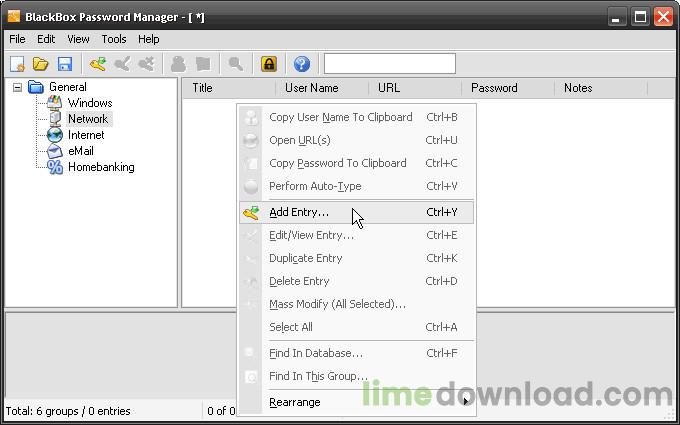Open the Tools menu
Viewport: 680px width, 425px height.
pyautogui.click(x=114, y=39)
